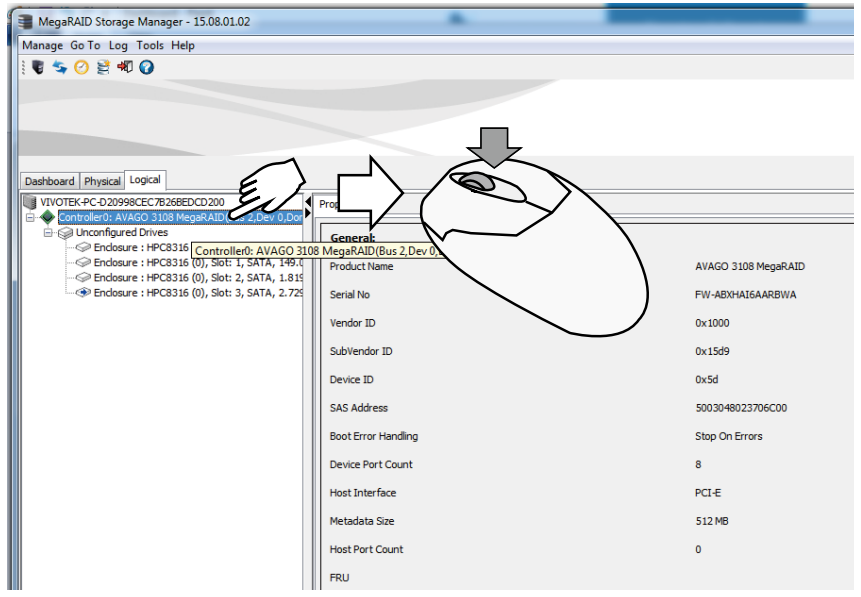Click the Product Name label

tap(361, 266)
